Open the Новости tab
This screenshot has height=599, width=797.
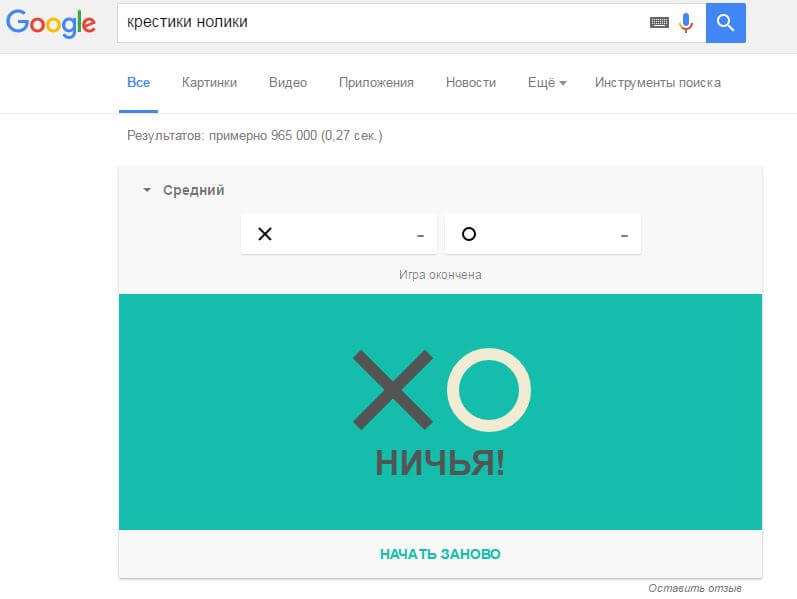pos(471,82)
